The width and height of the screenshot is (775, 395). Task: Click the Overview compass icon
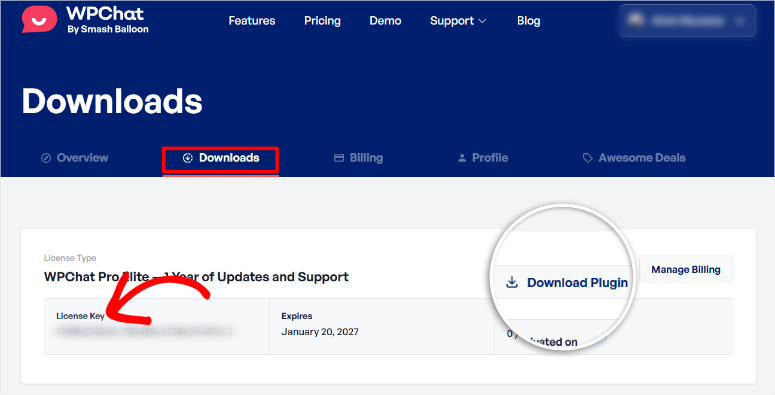[46, 158]
